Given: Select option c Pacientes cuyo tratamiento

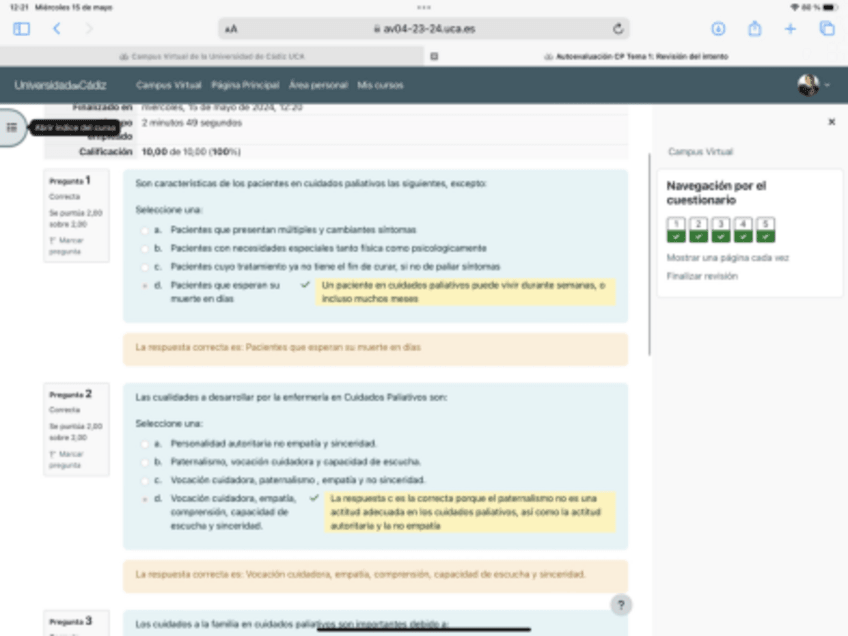Looking at the screenshot, I should point(144,267).
